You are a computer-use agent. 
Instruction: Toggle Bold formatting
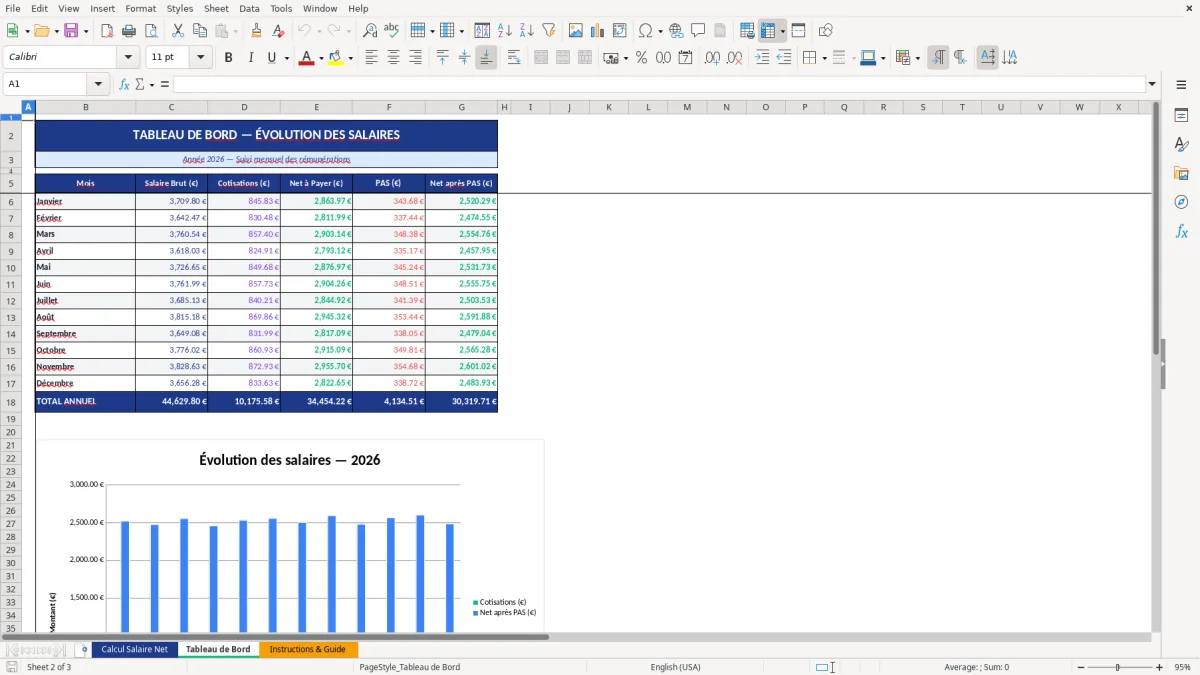(229, 58)
